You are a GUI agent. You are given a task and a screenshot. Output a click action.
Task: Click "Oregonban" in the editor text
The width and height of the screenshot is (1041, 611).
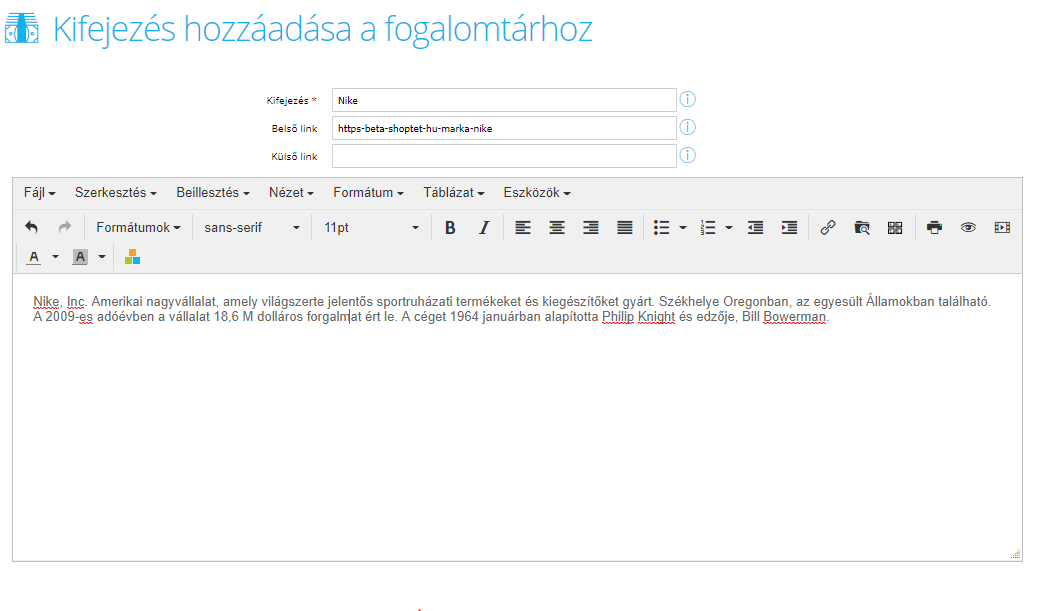756,302
